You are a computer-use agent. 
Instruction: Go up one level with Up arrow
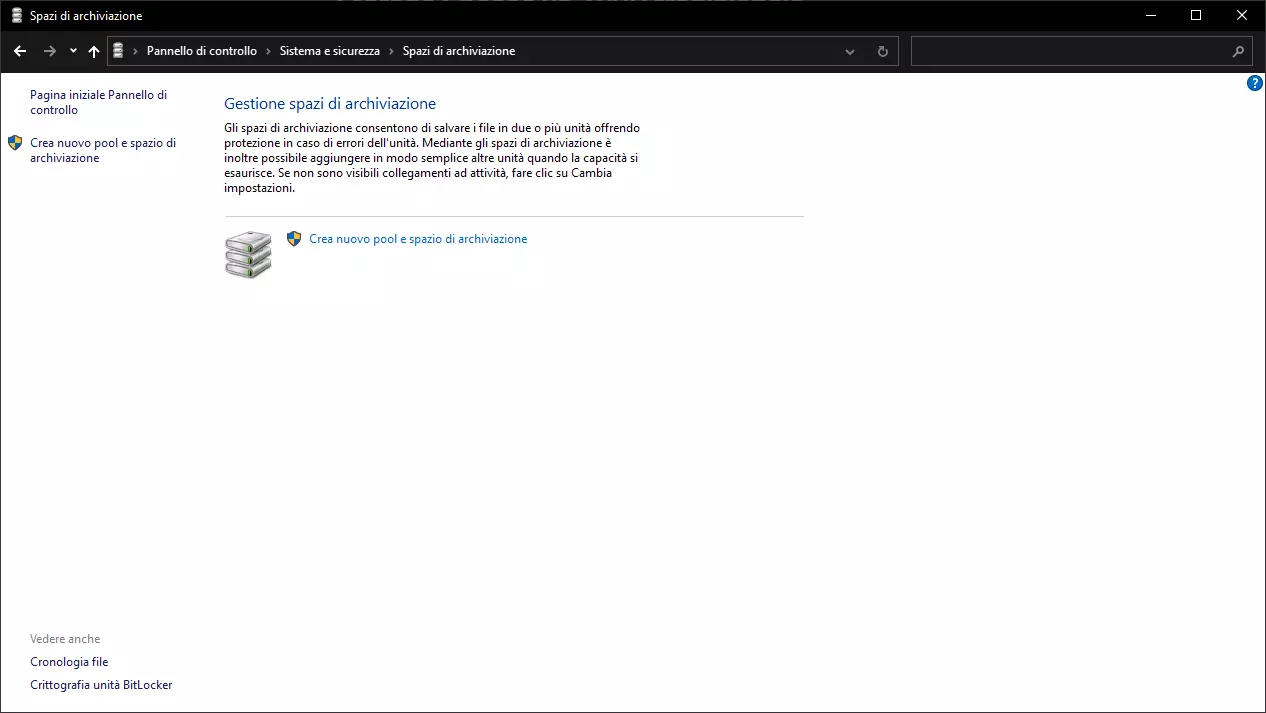(x=94, y=51)
